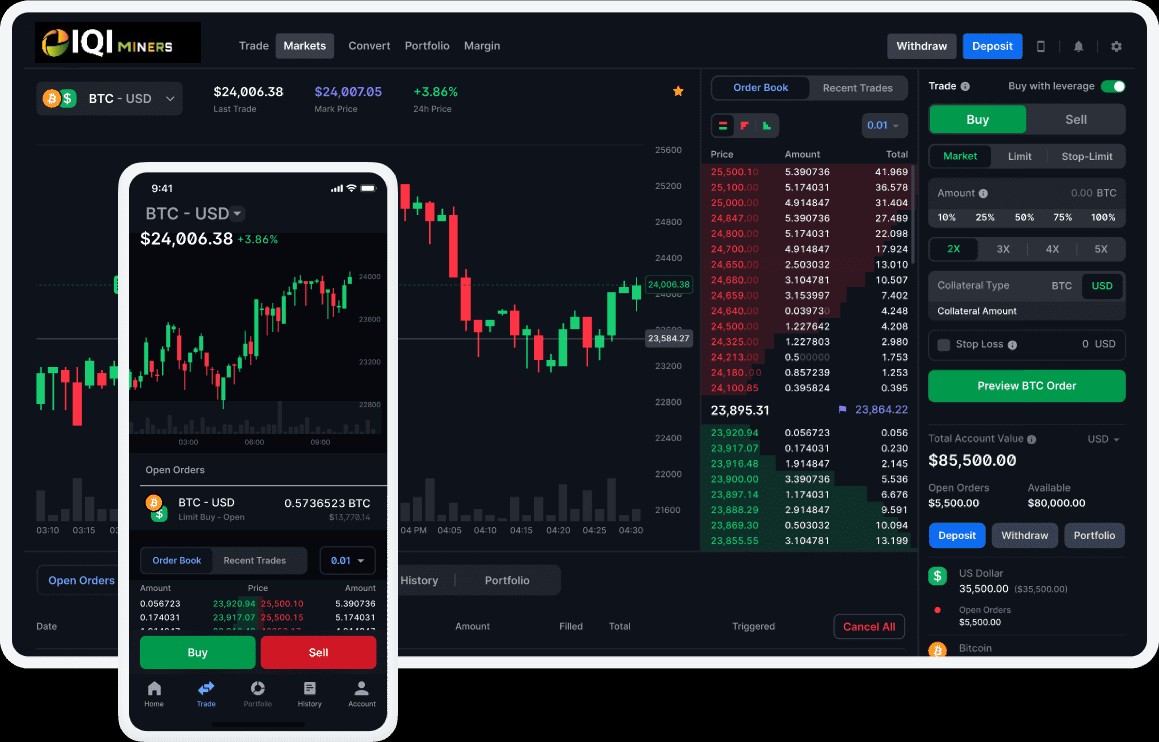Image resolution: width=1159 pixels, height=742 pixels.
Task: Expand the 0.01 order book grouping dropdown
Action: 884,126
